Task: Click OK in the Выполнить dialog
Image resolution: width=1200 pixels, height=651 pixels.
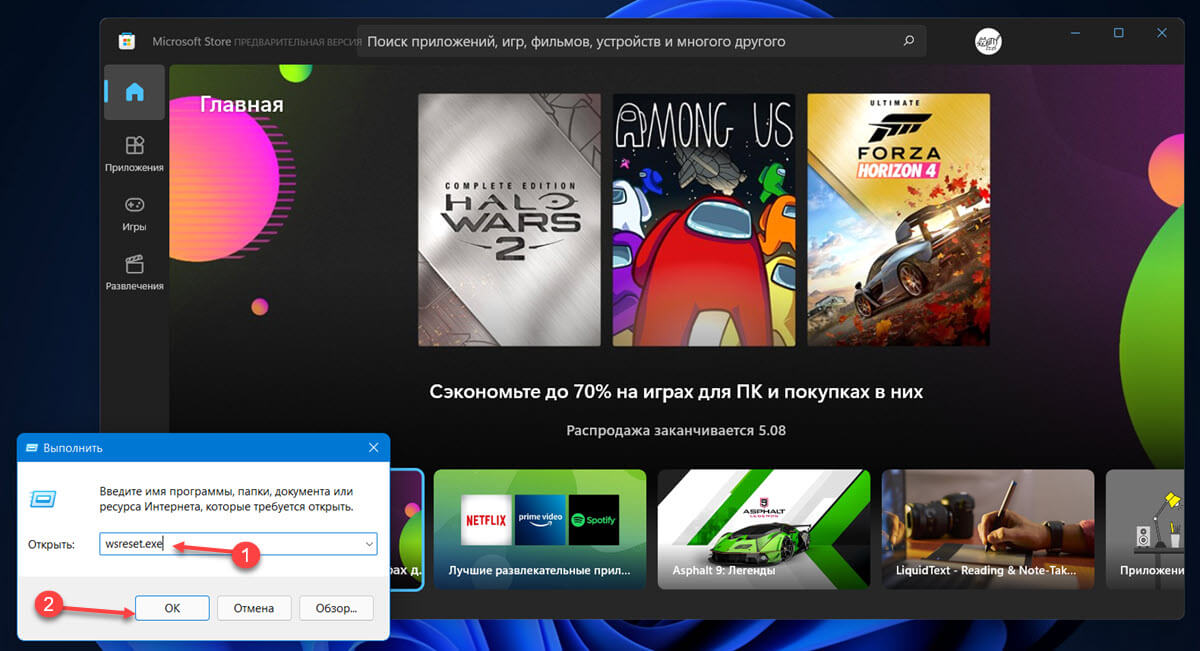Action: pyautogui.click(x=172, y=607)
